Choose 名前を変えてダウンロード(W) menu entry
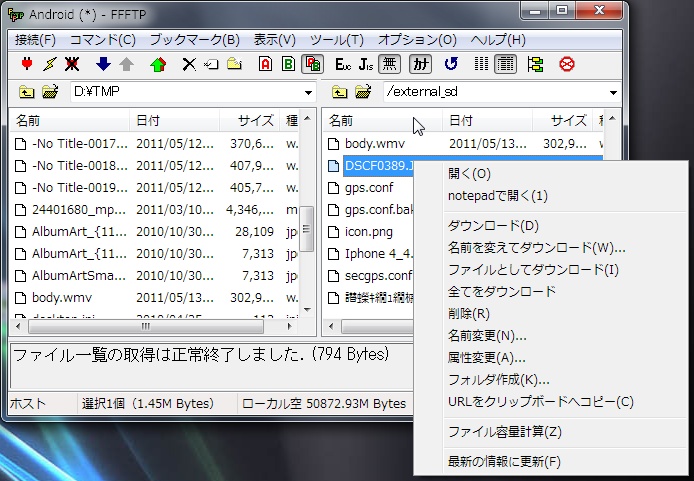Viewport: 694px width, 481px height. [x=550, y=247]
